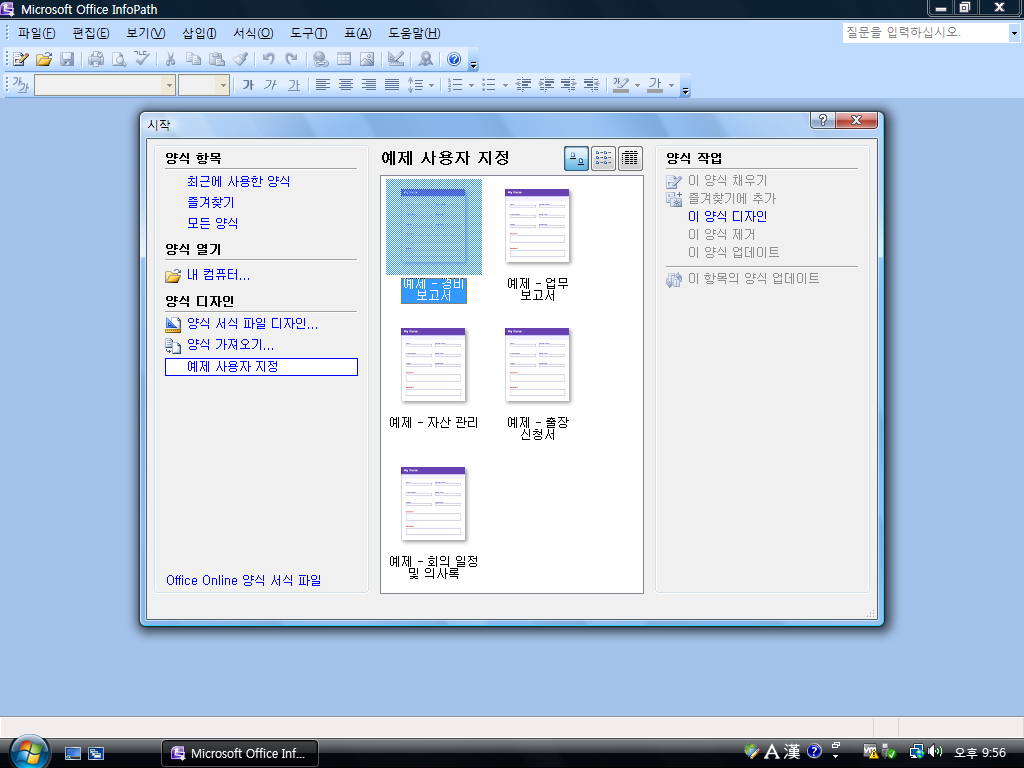Toggle Italic formatting button
The width and height of the screenshot is (1024, 768).
point(270,85)
